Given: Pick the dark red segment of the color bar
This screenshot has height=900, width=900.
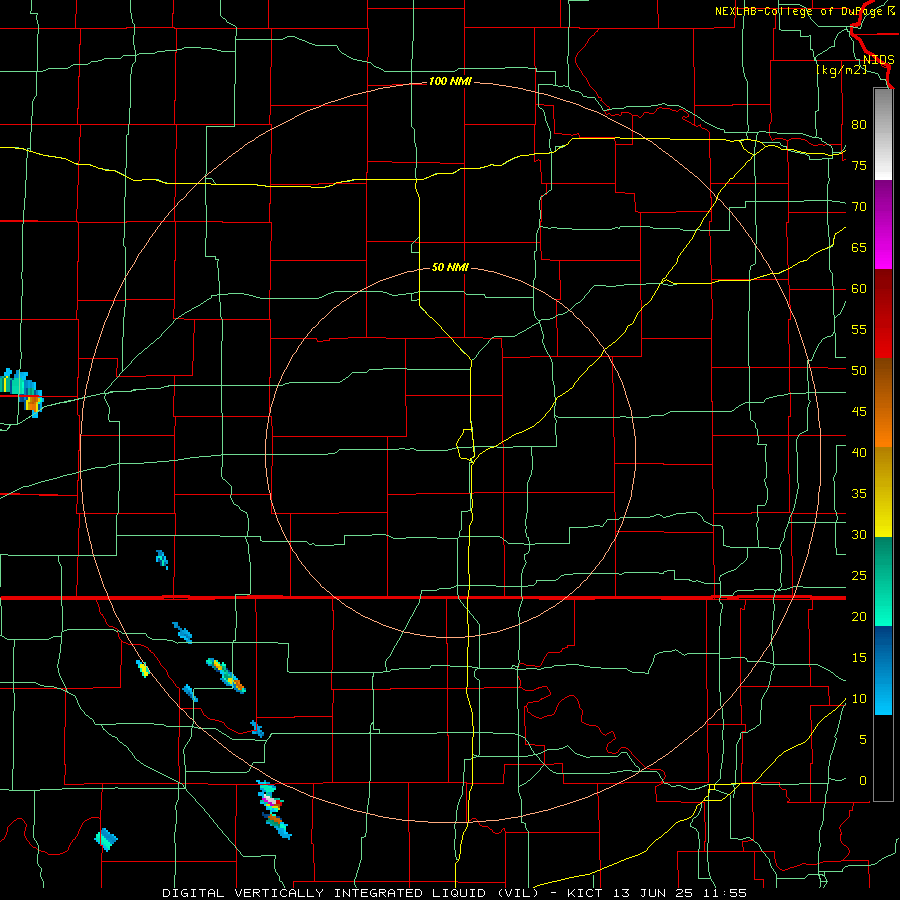Looking at the screenshot, I should coord(883,313).
